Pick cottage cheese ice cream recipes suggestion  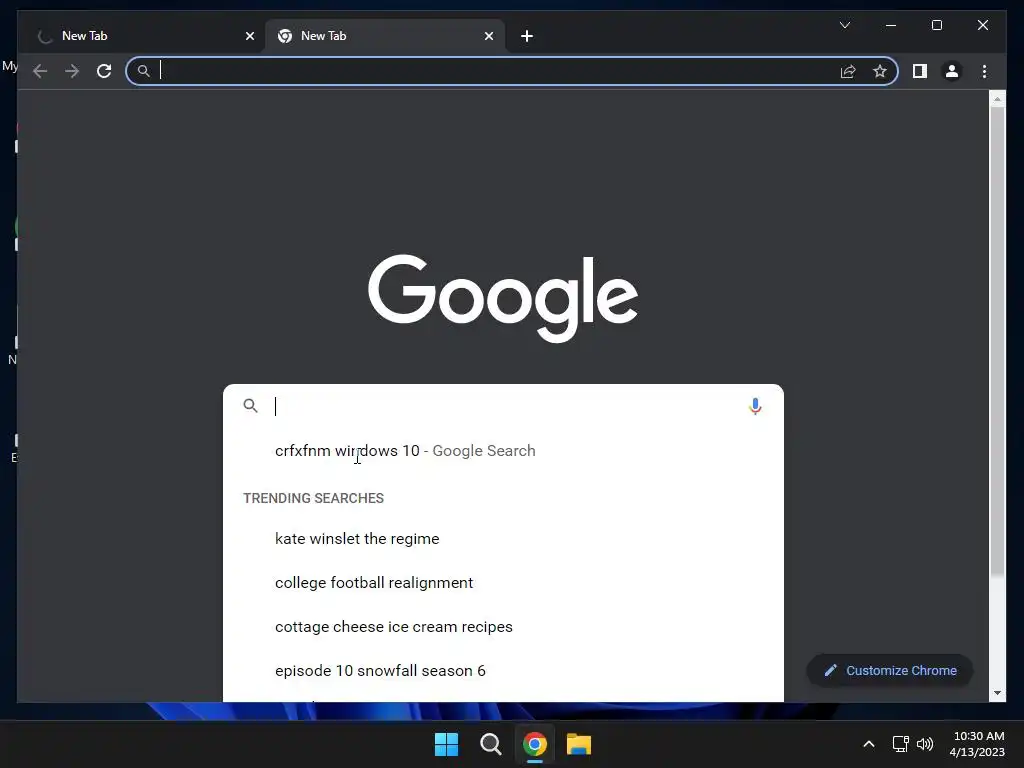point(503,626)
